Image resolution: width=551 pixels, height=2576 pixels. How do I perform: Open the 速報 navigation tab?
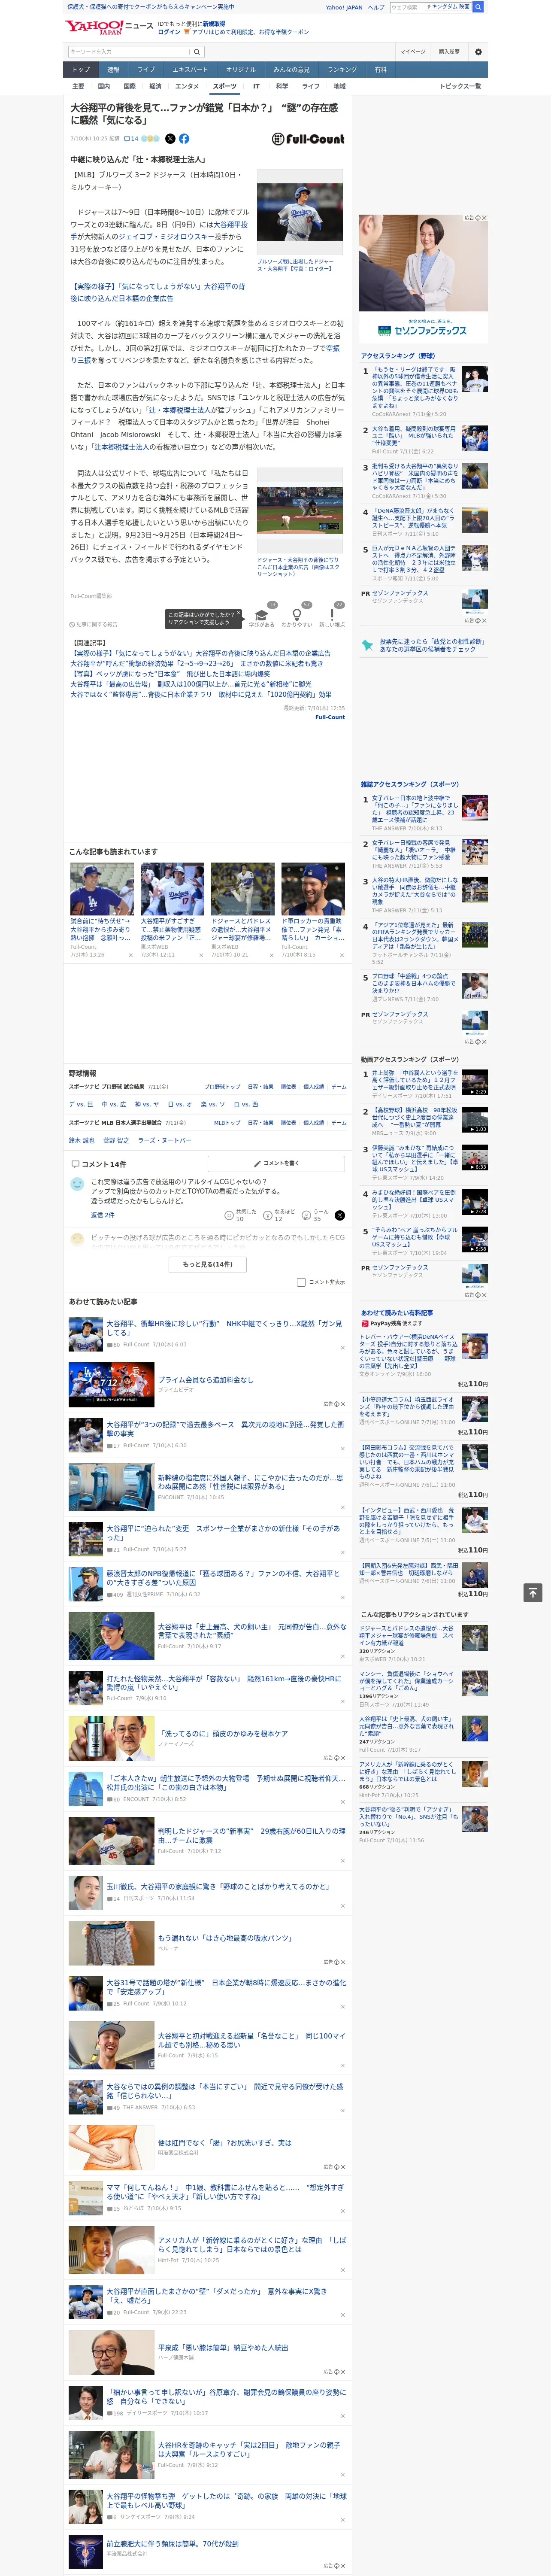tap(113, 69)
